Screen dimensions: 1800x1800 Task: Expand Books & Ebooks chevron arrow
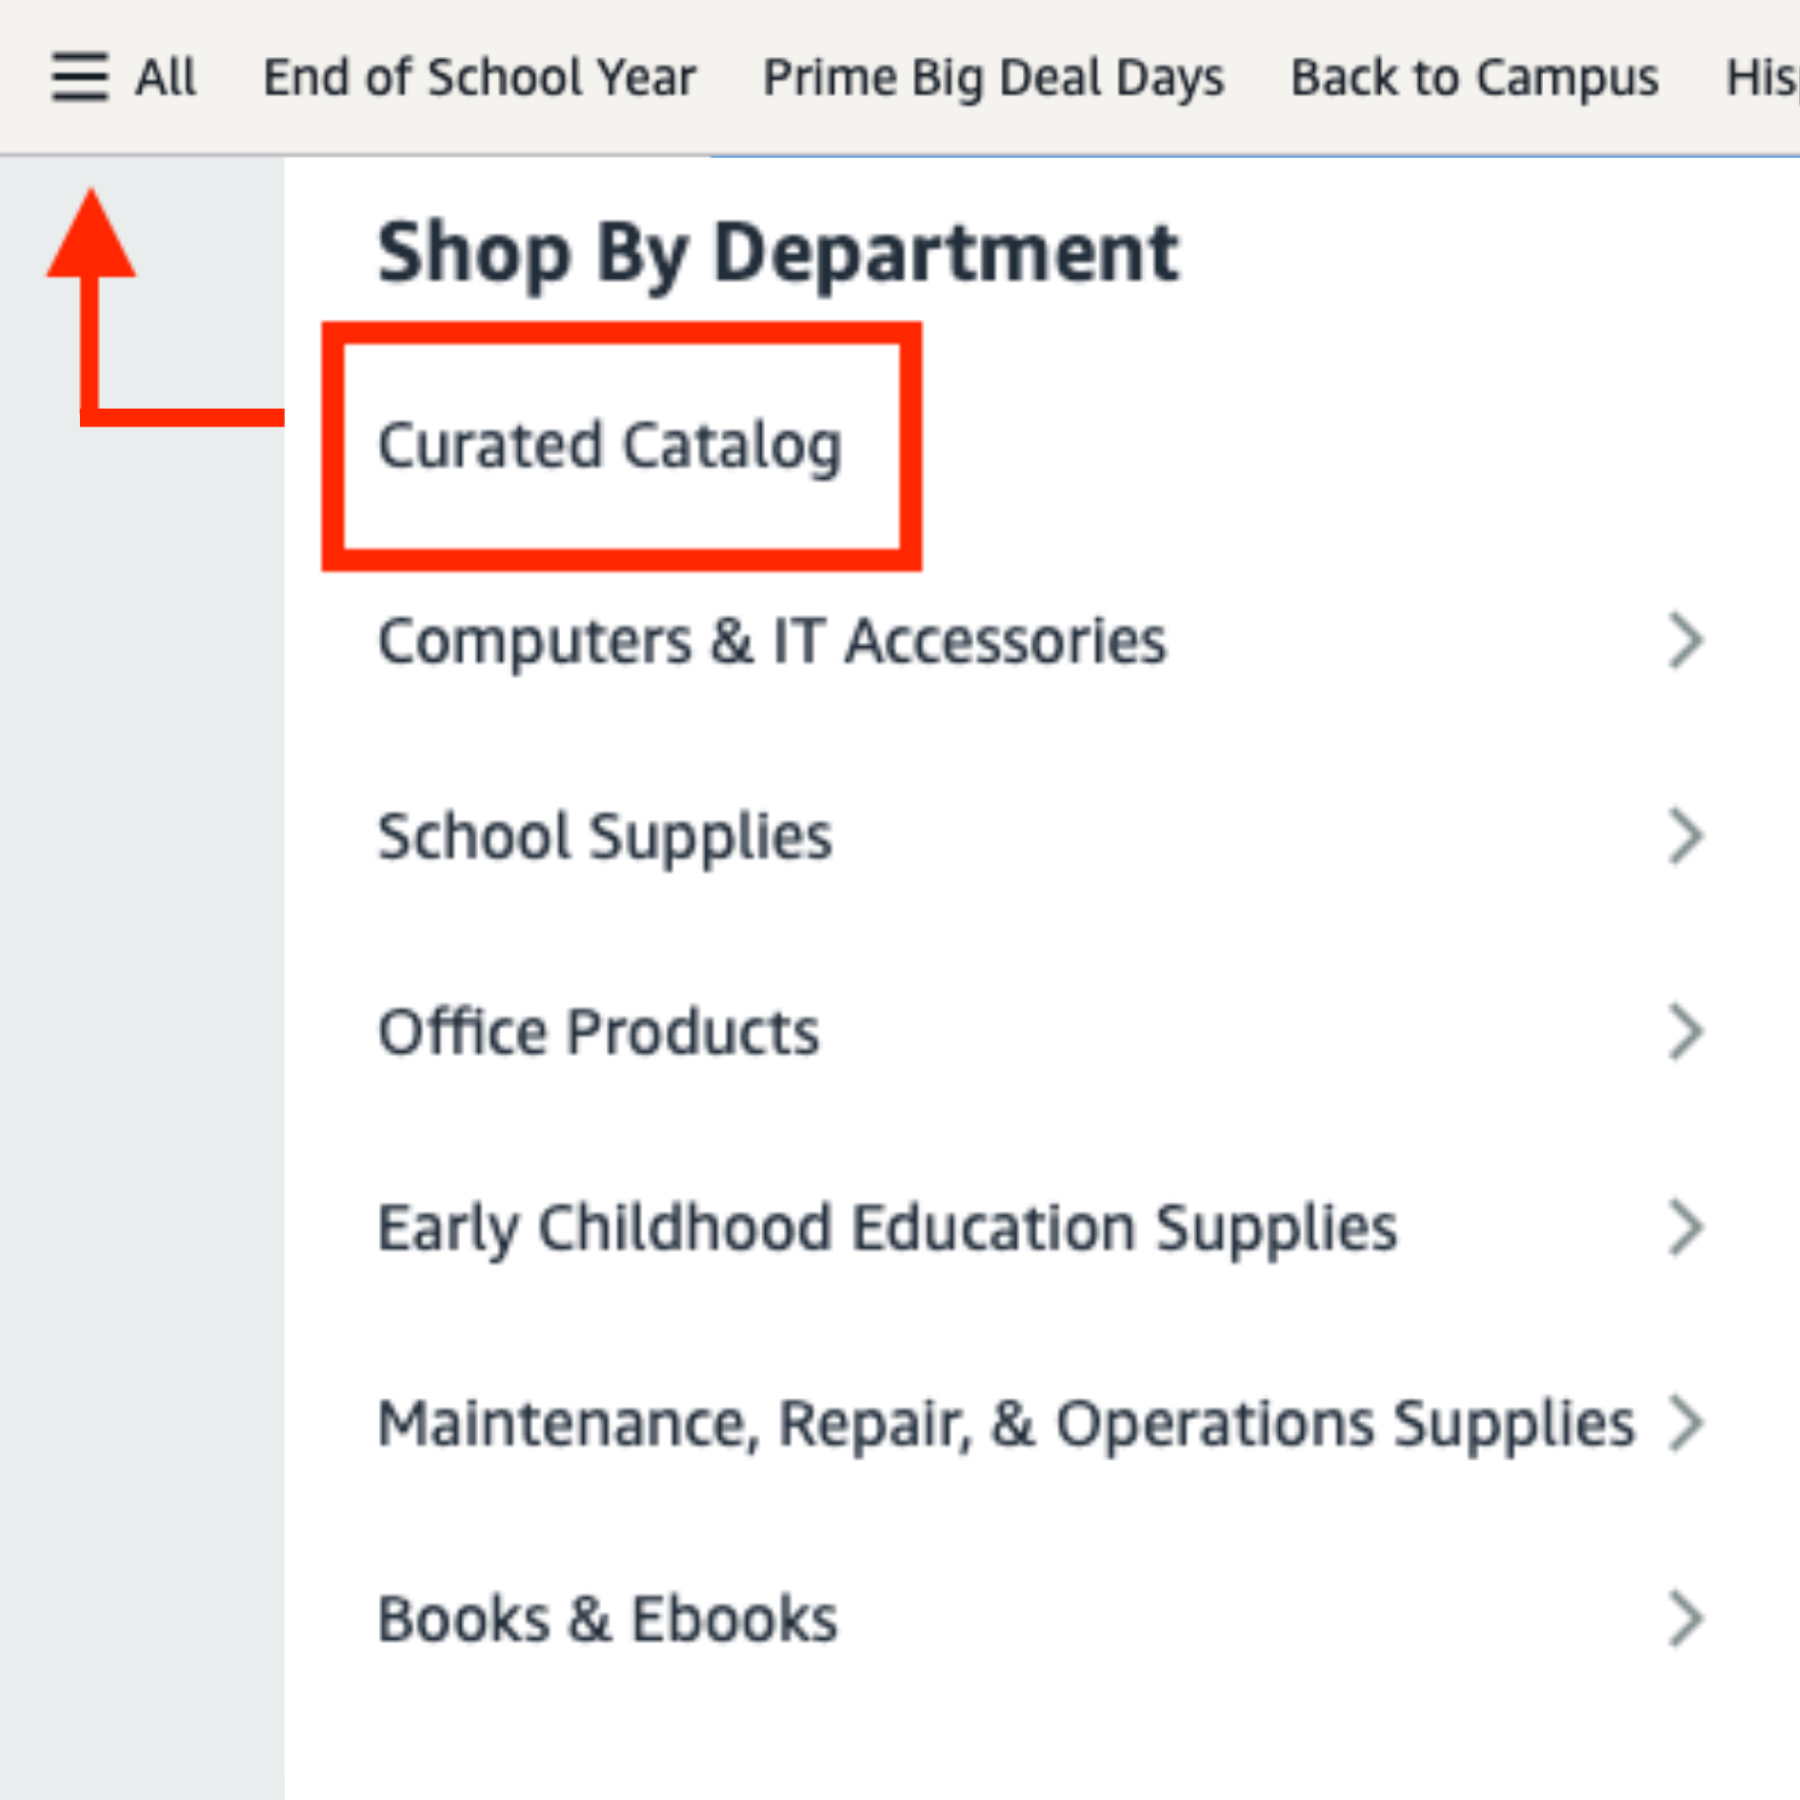point(1686,1619)
